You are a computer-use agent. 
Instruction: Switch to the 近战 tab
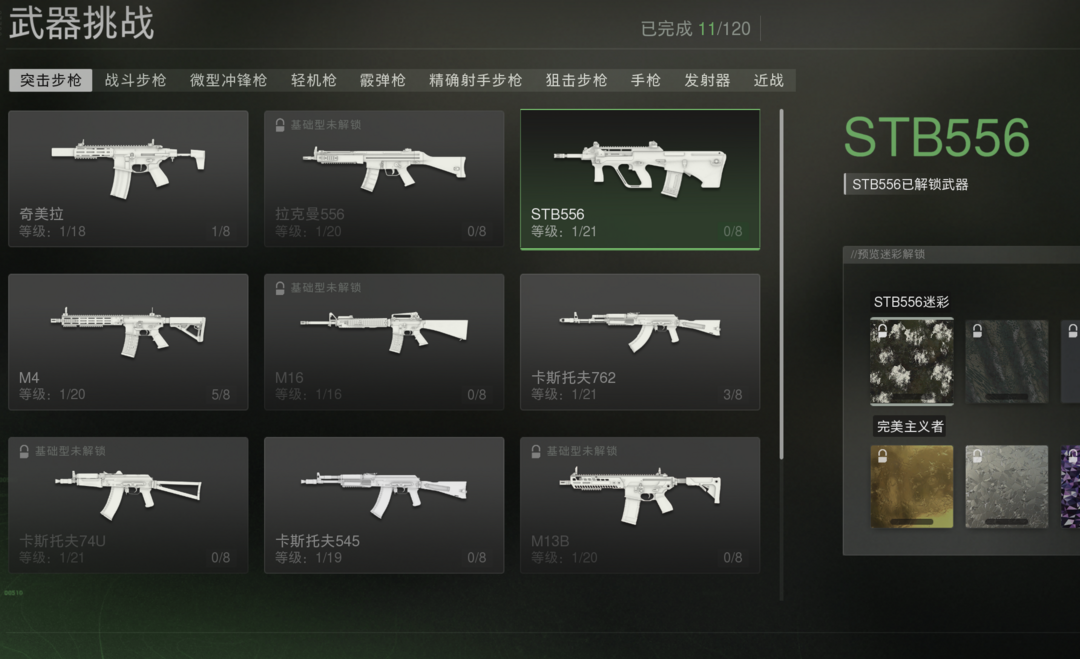click(x=768, y=81)
